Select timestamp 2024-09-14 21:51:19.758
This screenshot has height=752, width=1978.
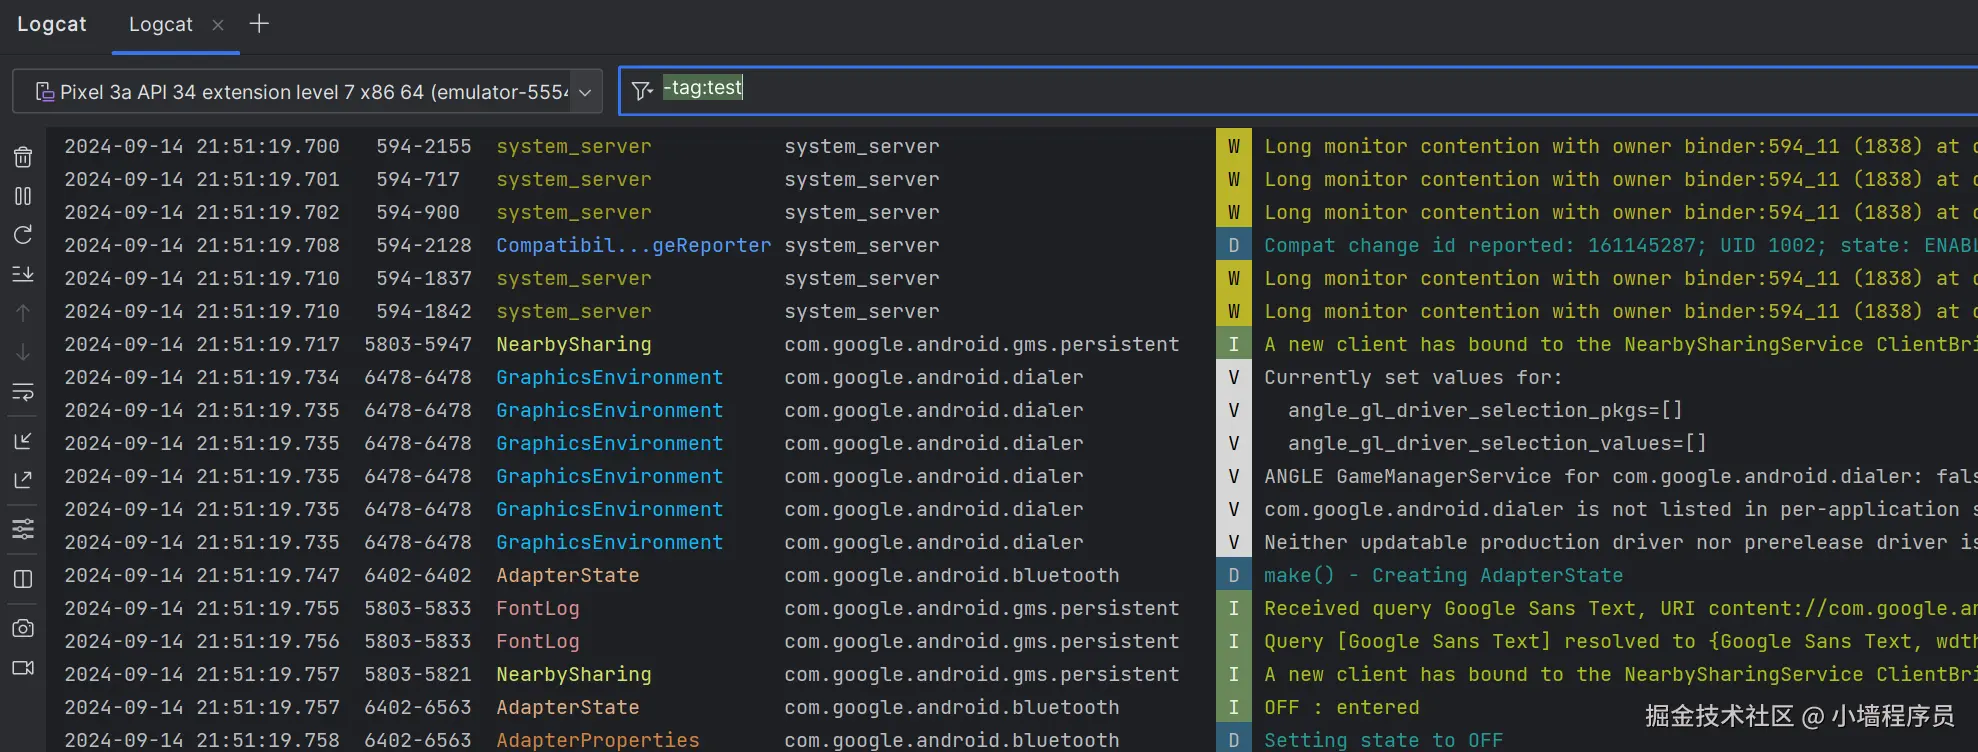202,740
